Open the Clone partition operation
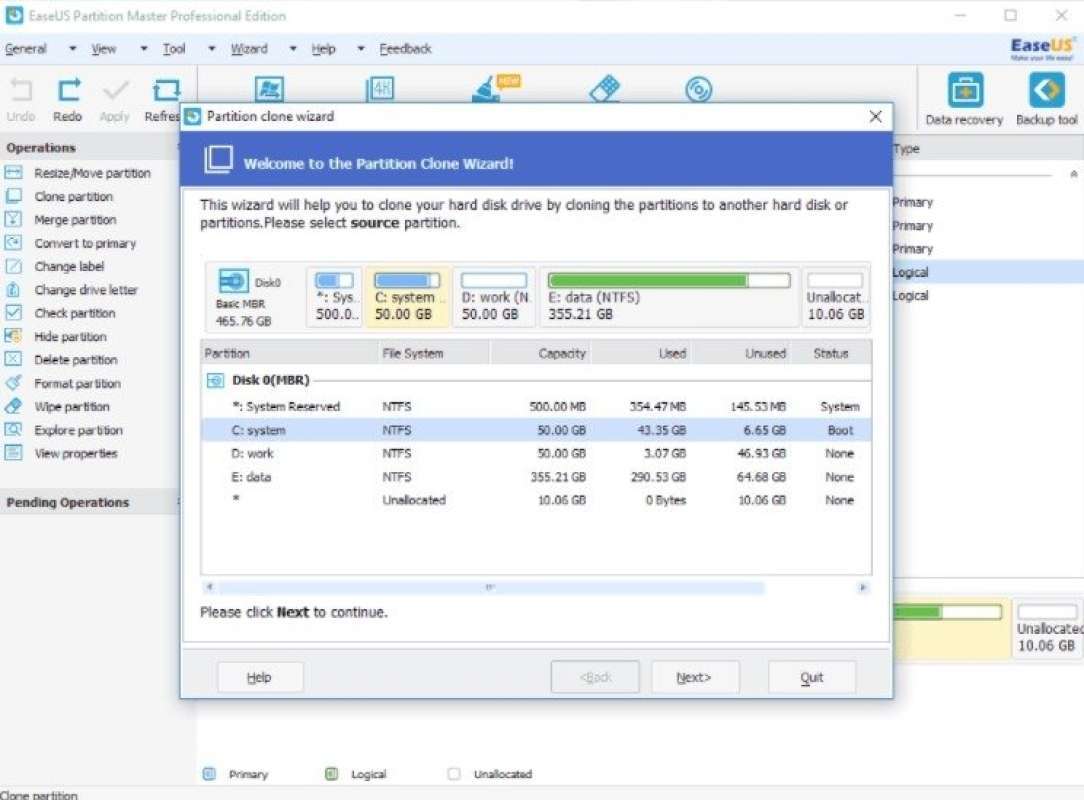Viewport: 1084px width, 800px height. point(76,196)
